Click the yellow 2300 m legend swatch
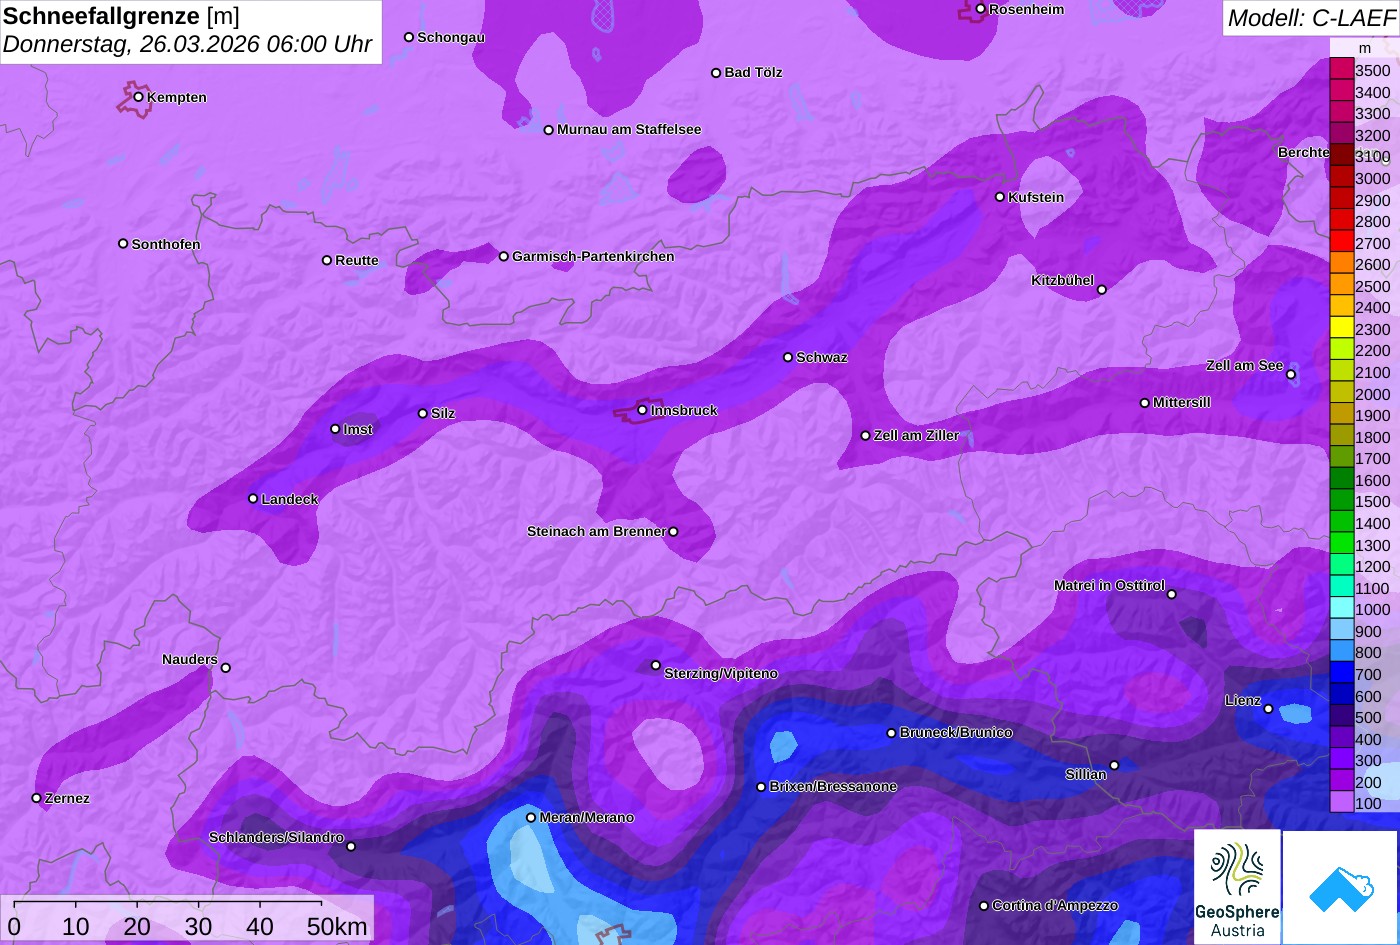Viewport: 1400px width, 945px height. (x=1341, y=329)
